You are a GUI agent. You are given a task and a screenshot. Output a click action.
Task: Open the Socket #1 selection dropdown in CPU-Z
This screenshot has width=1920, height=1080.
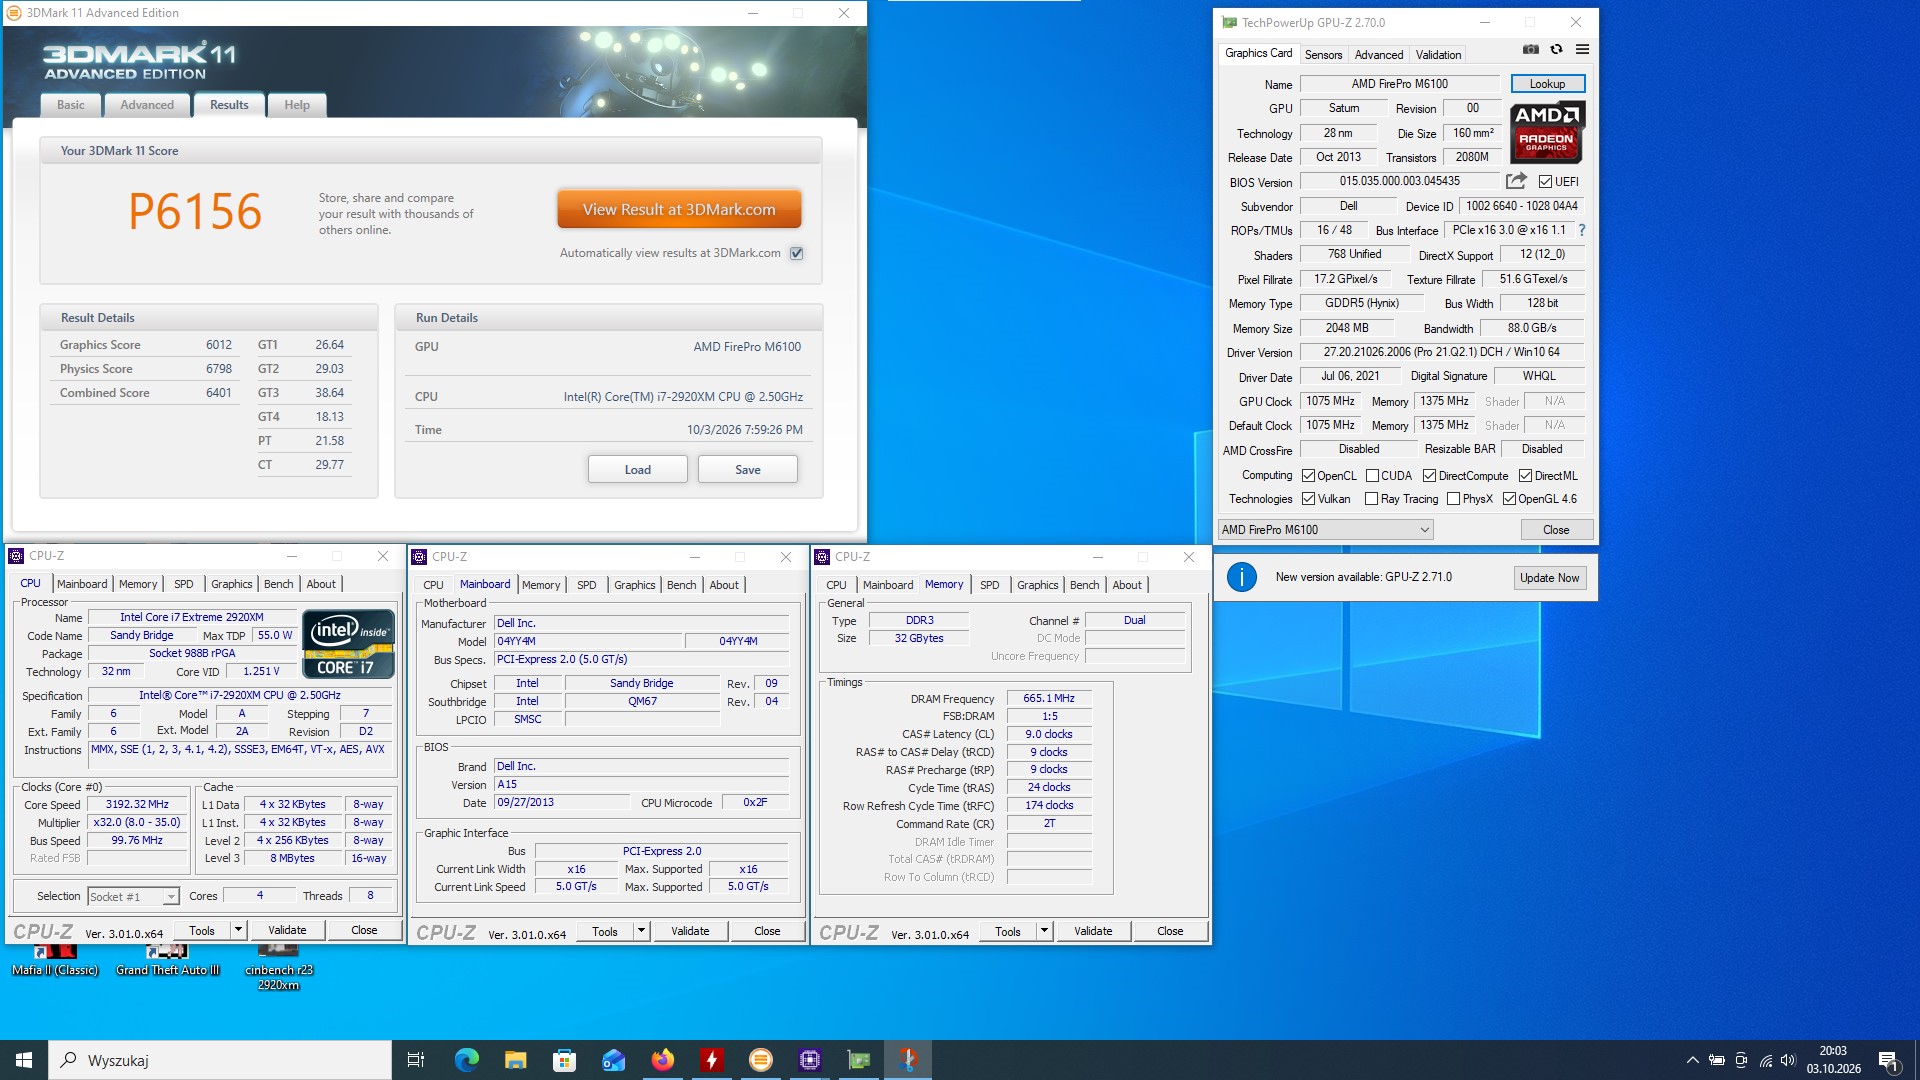(x=133, y=897)
